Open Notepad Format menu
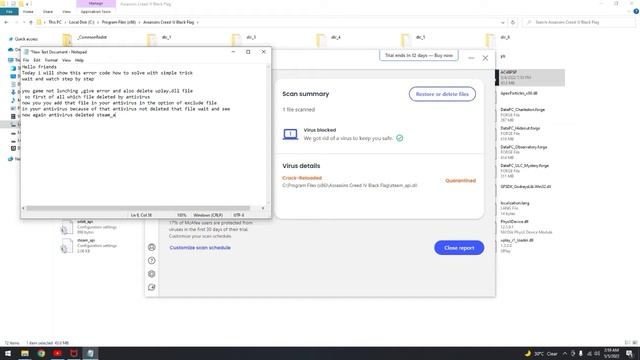The image size is (640, 360). click(x=51, y=60)
